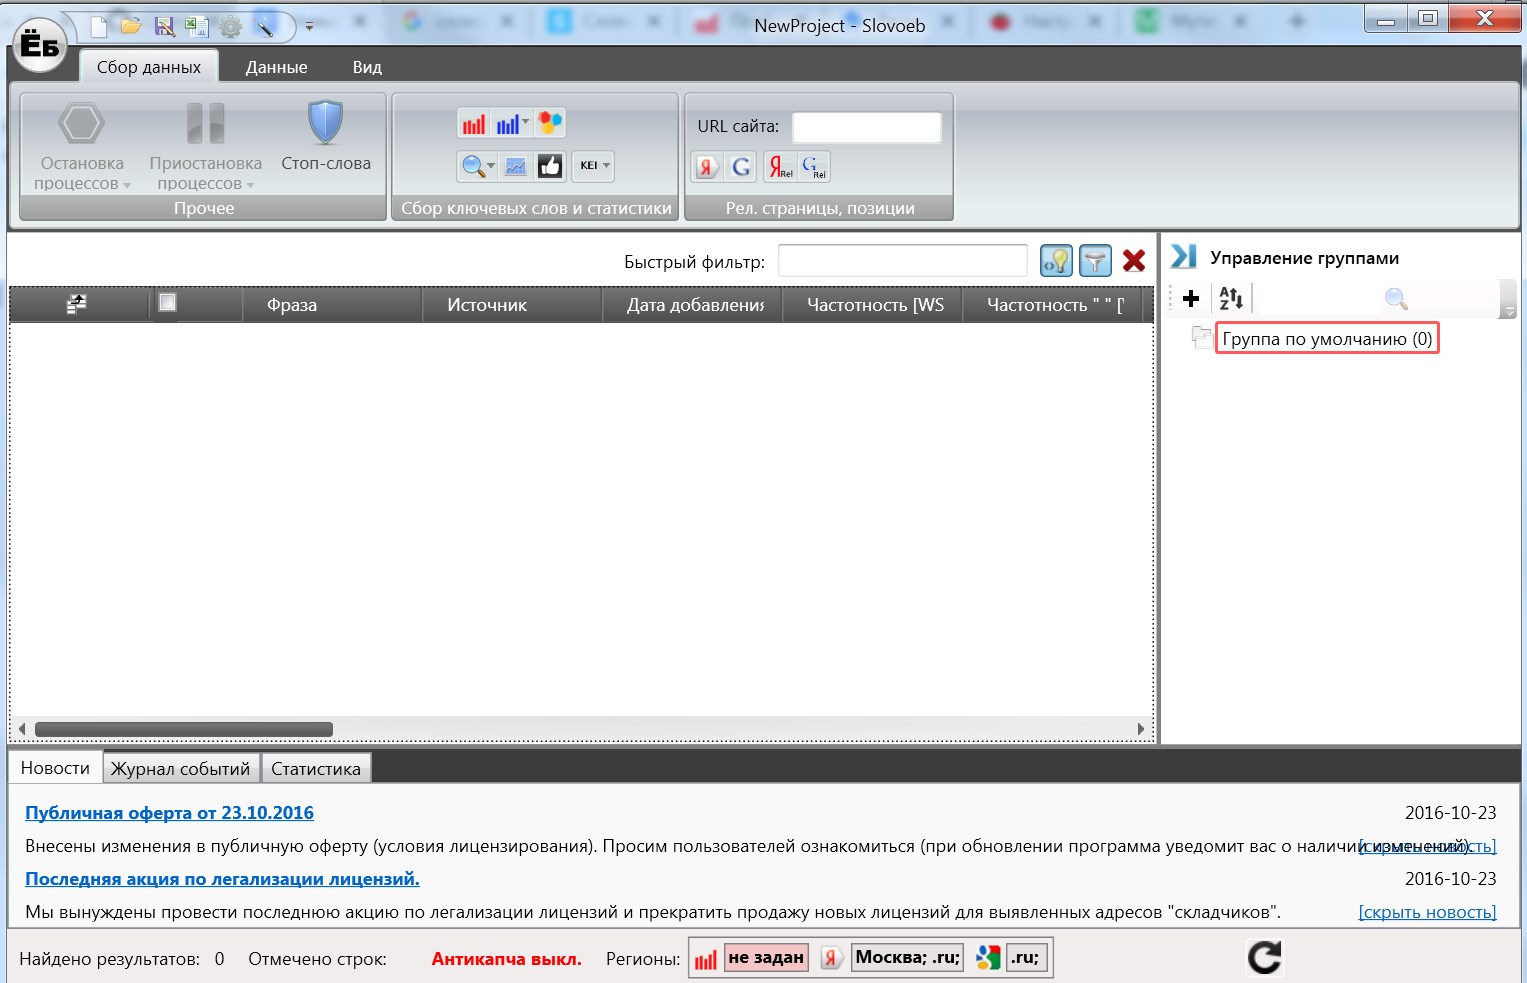Collapse the Управление группами panel arrow
This screenshot has width=1527, height=983.
click(x=1184, y=257)
